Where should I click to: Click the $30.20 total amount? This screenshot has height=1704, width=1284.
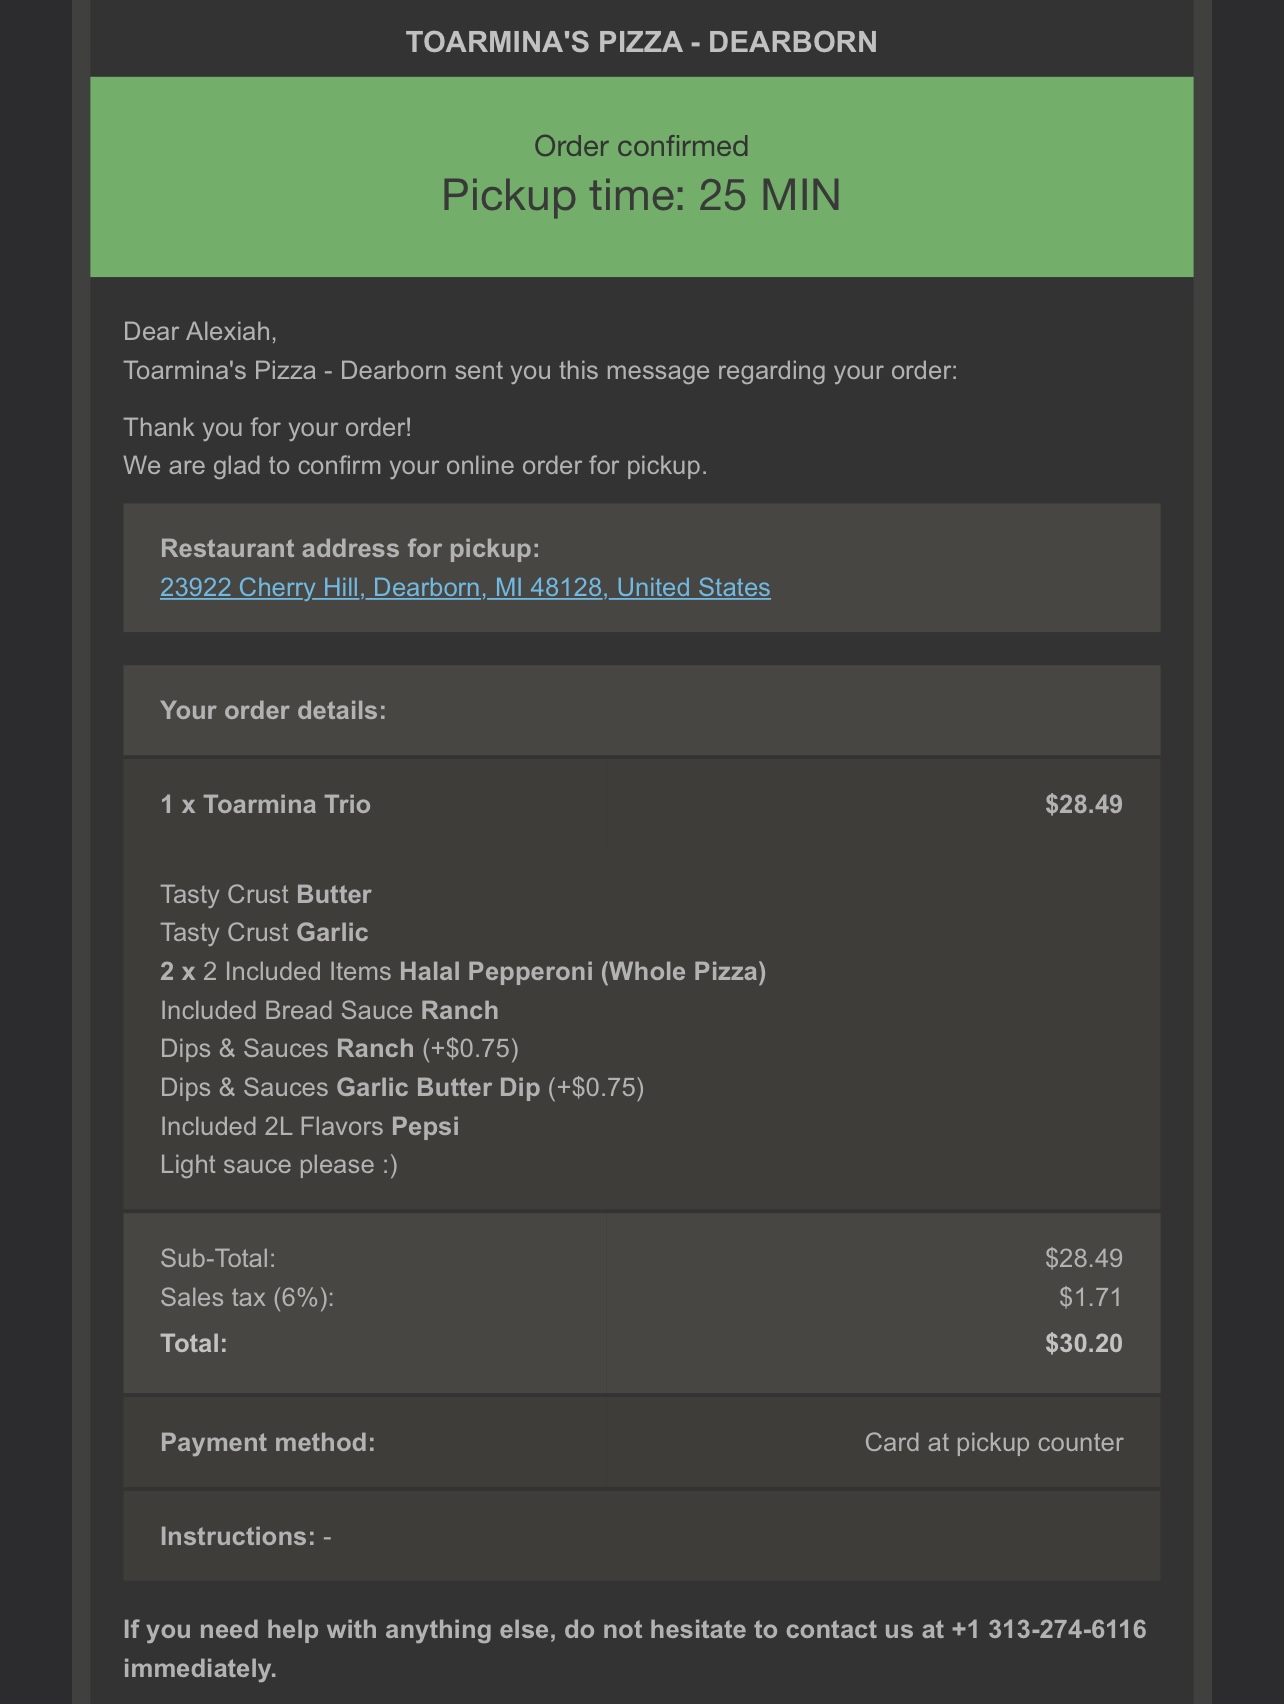[1083, 1343]
